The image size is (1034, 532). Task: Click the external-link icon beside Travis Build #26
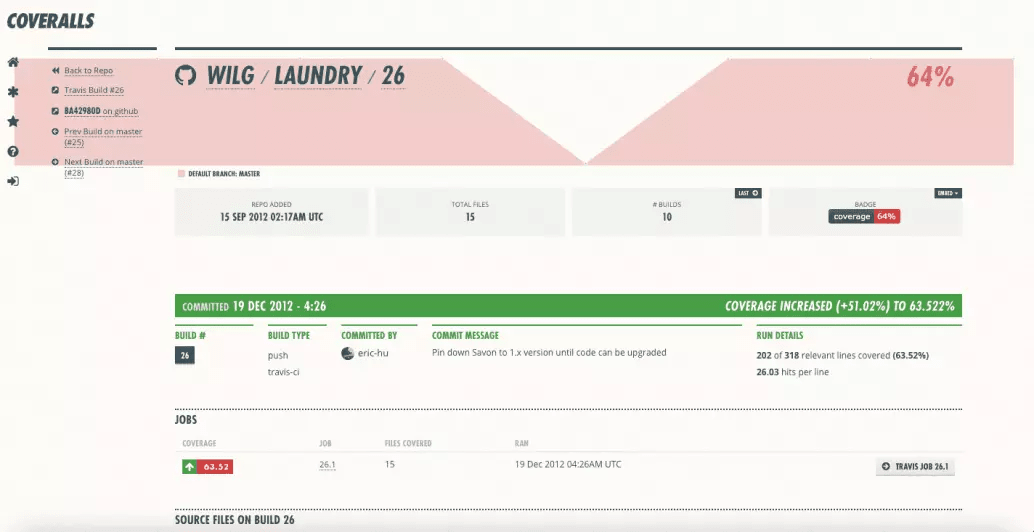click(x=55, y=90)
